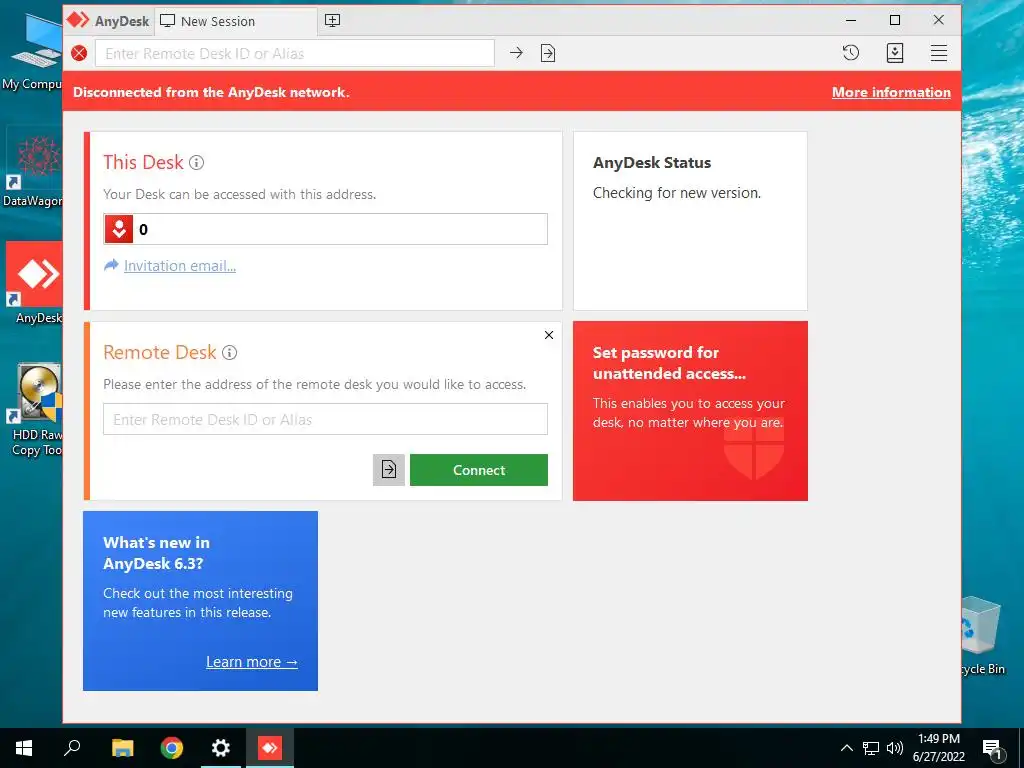
Task: Click the What's new in AnyDesk 6.3 heading
Action: (x=157, y=553)
